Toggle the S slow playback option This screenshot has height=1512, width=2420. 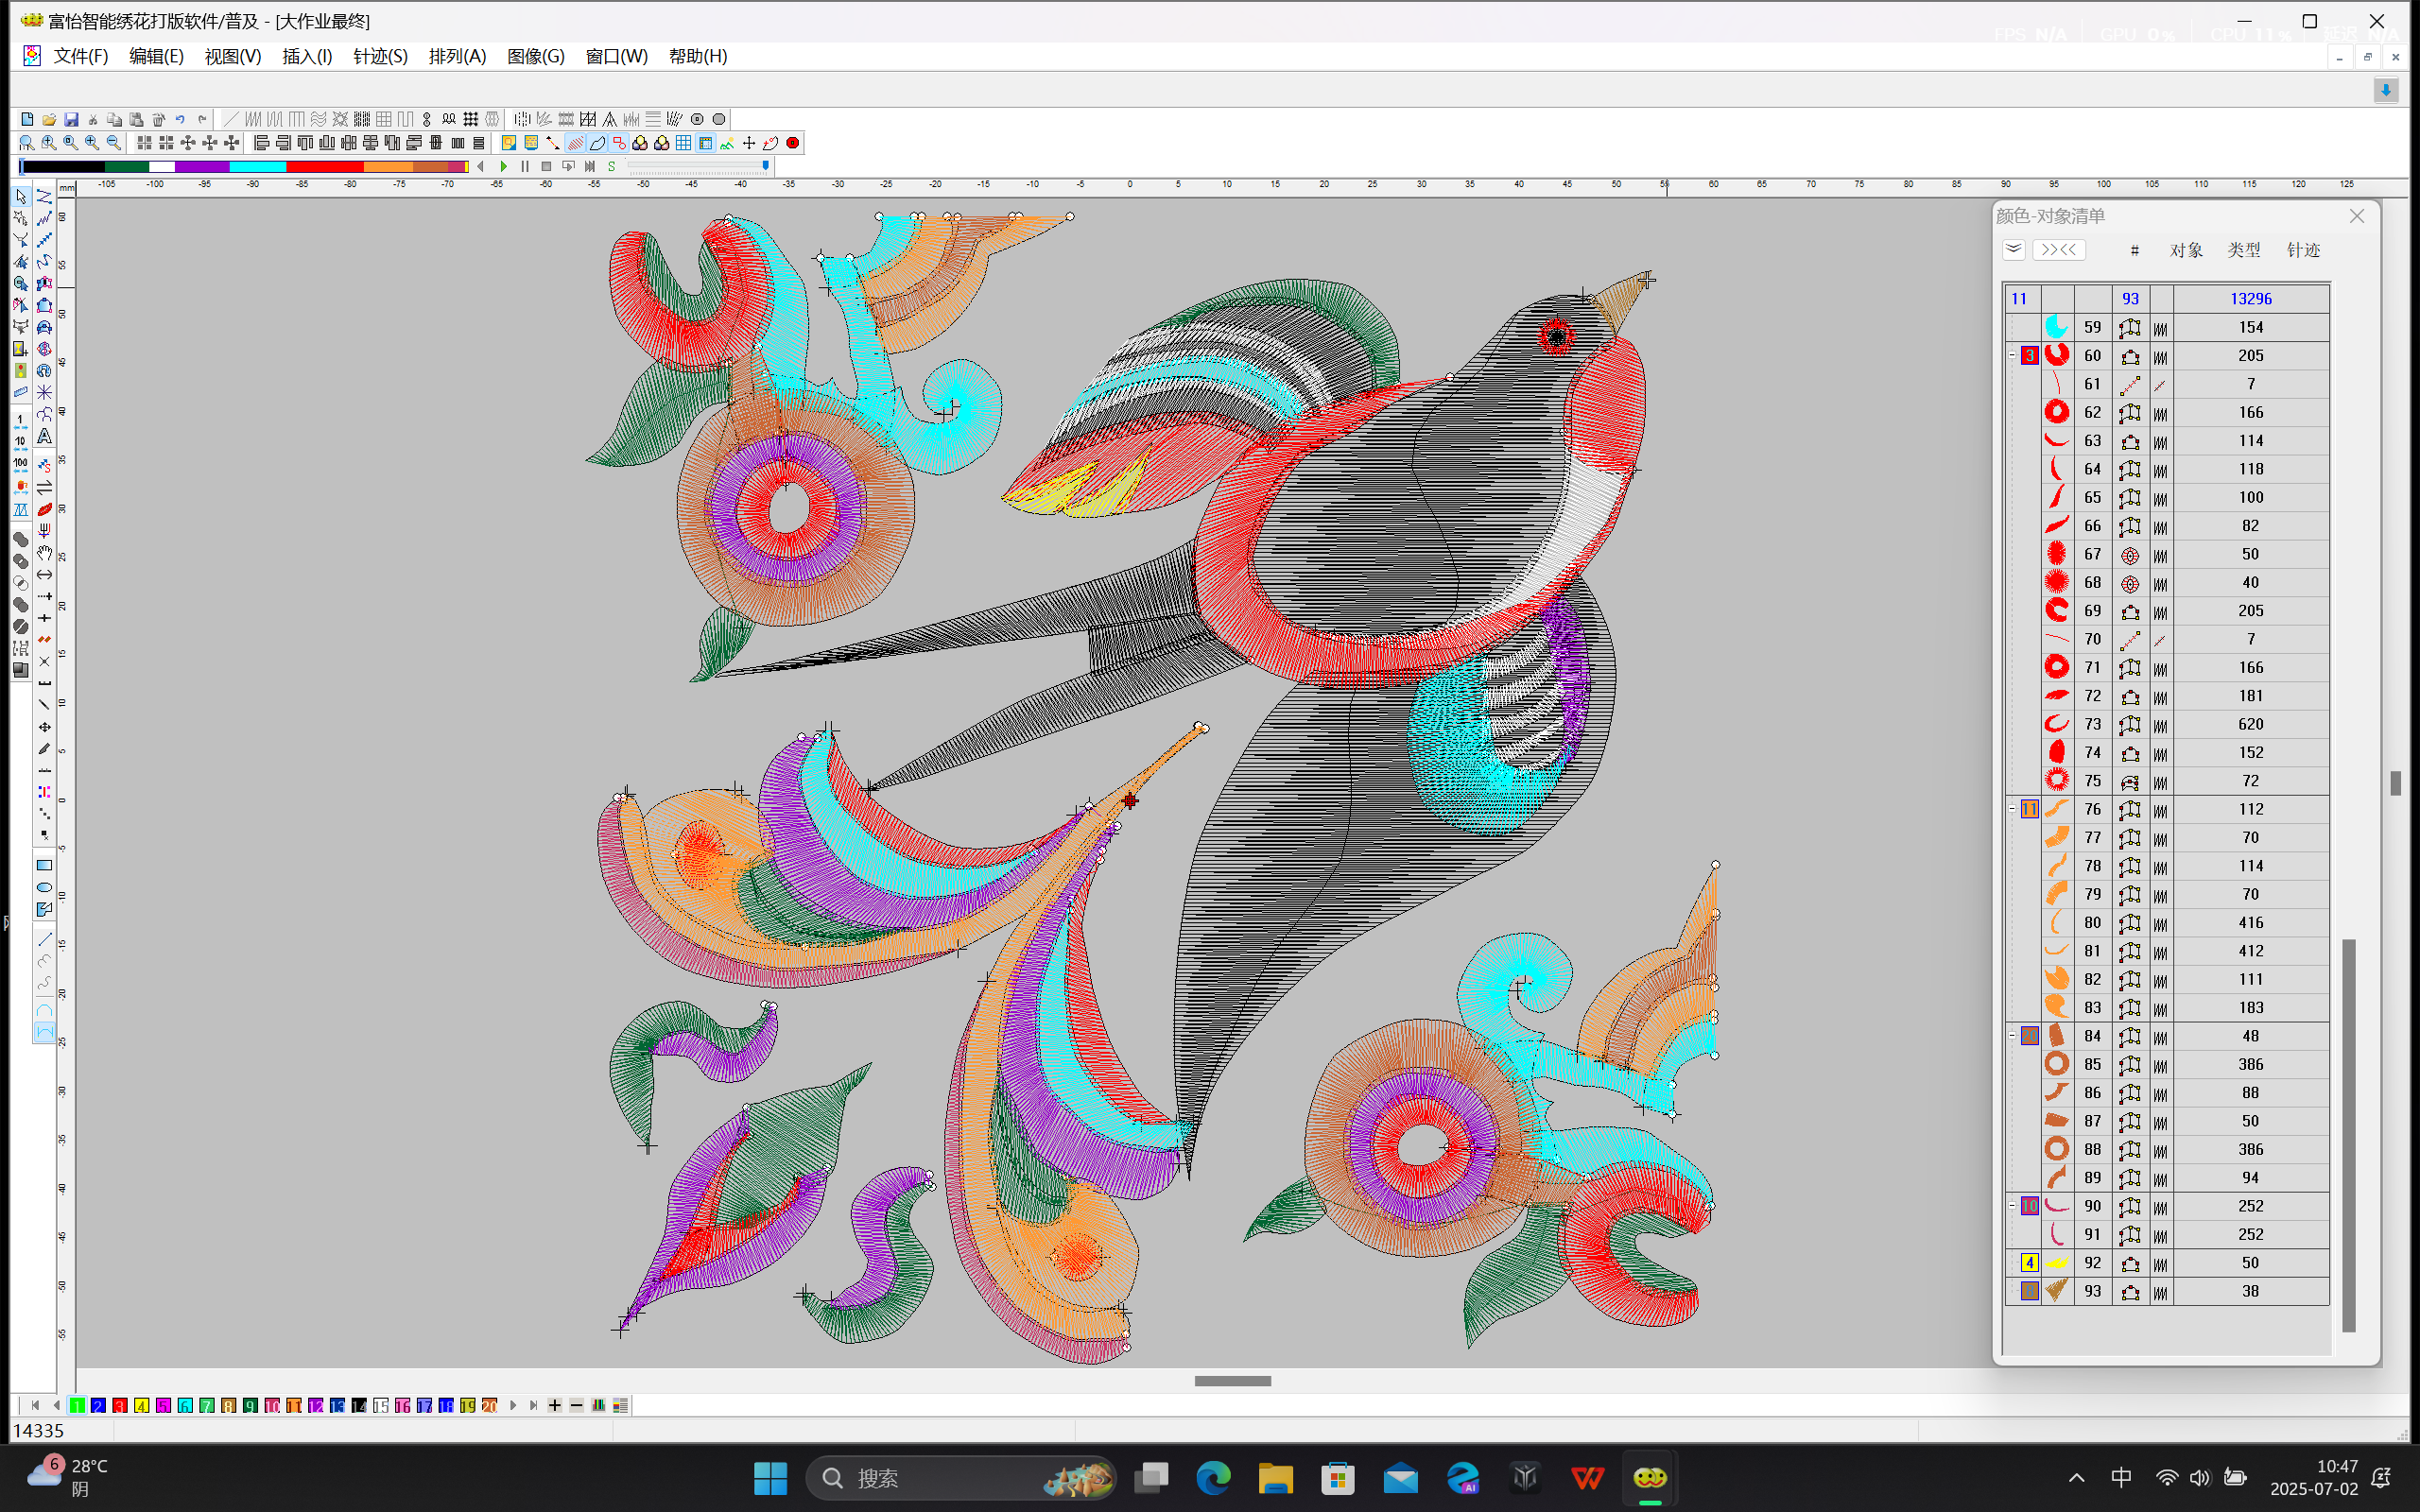611,166
